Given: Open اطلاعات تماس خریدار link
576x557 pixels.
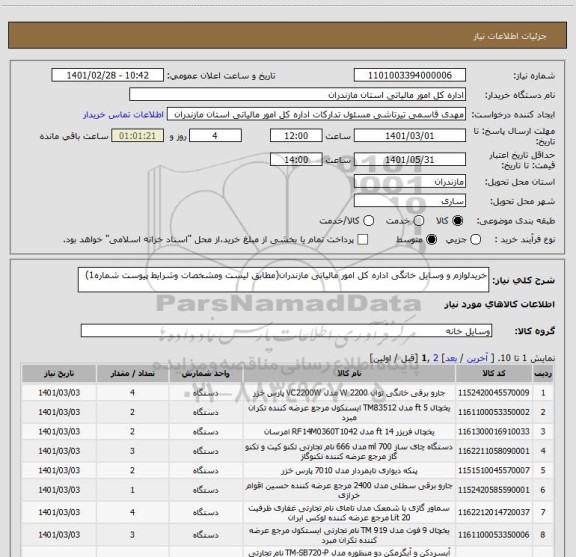Looking at the screenshot, I should click(123, 115).
